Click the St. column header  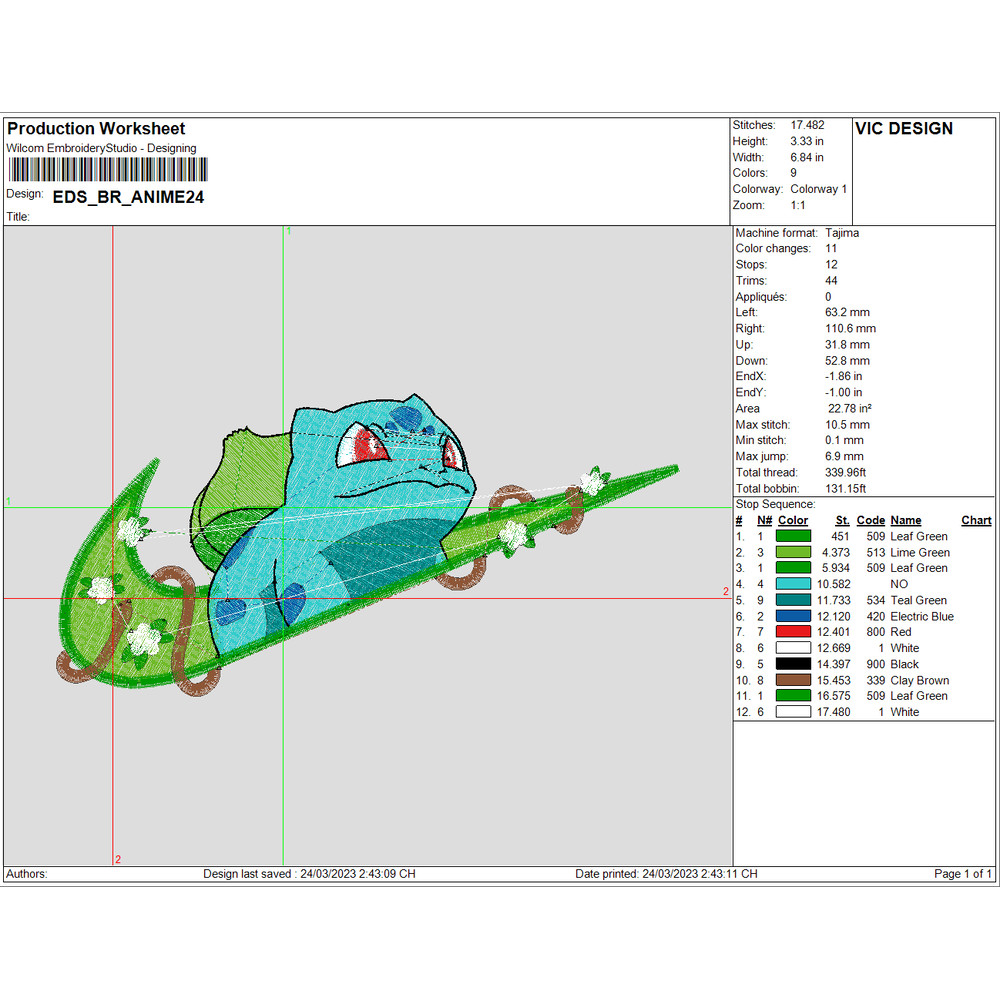(842, 520)
